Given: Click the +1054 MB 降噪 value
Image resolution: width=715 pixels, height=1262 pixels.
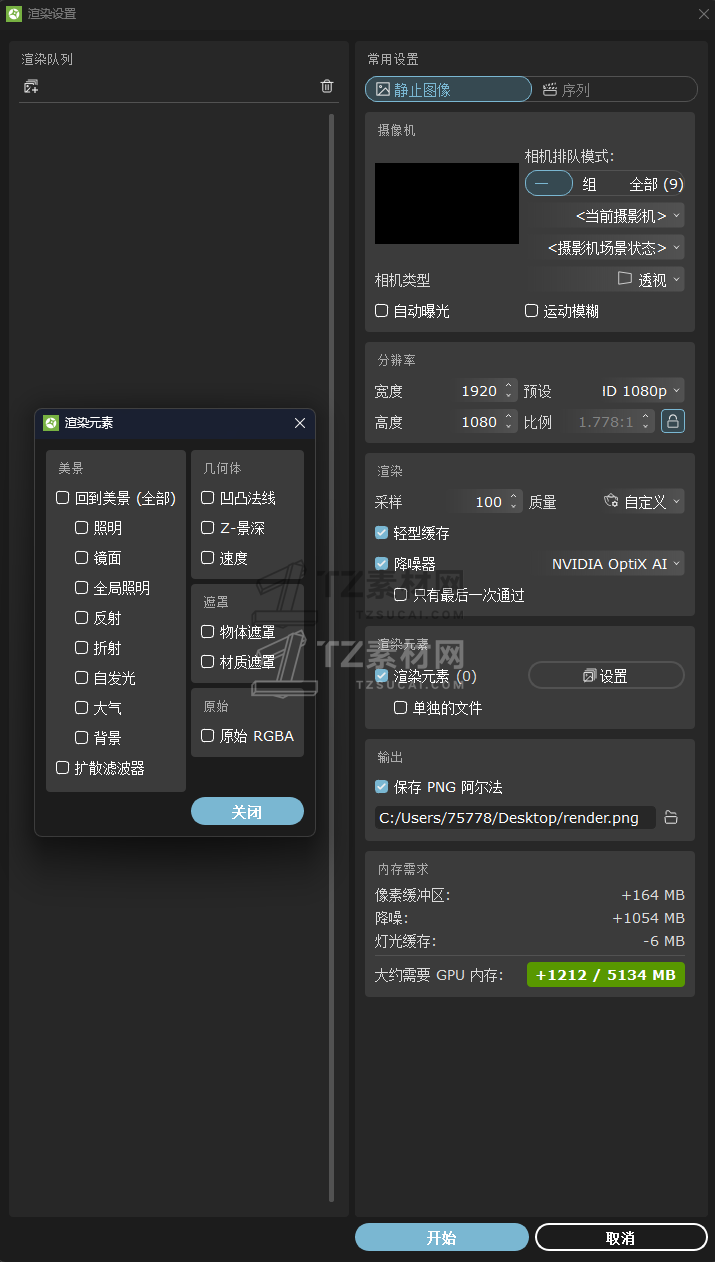Looking at the screenshot, I should coord(649,918).
